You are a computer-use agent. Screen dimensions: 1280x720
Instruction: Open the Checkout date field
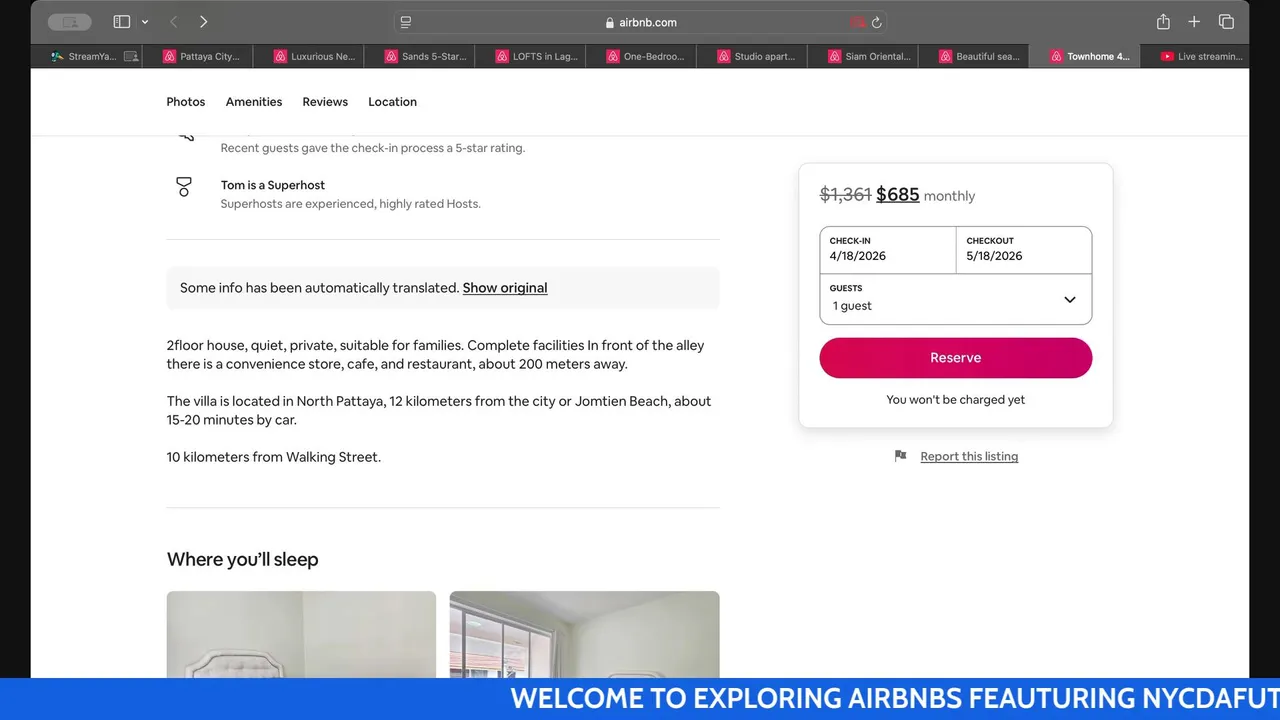pyautogui.click(x=1023, y=249)
